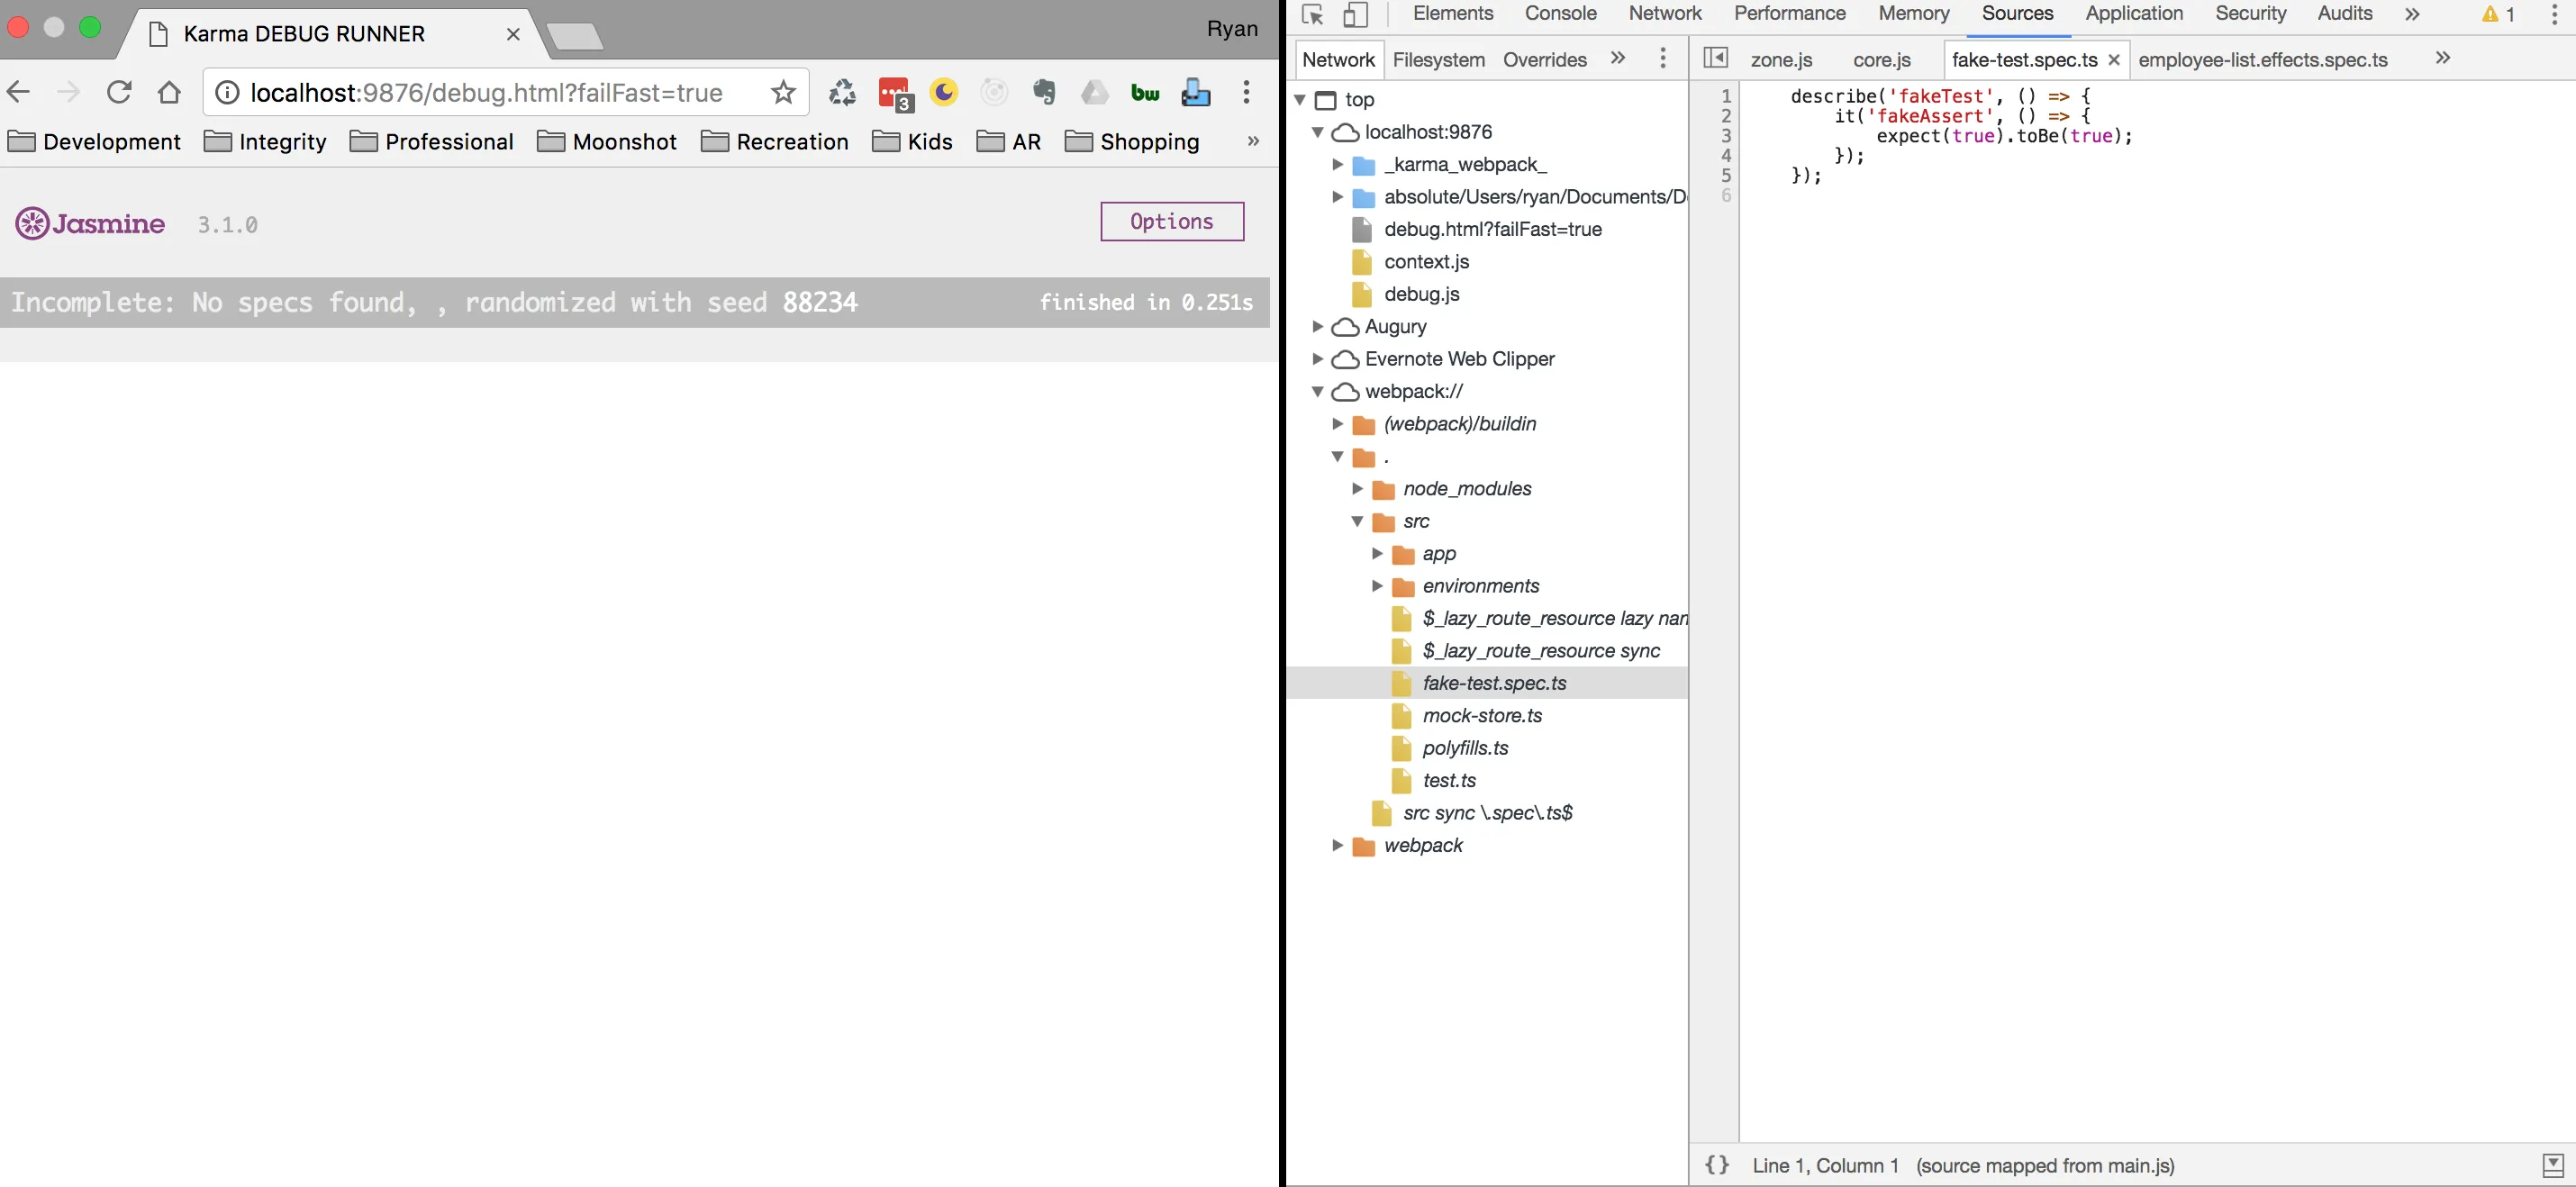Click the inspect element picker icon

(x=1313, y=15)
